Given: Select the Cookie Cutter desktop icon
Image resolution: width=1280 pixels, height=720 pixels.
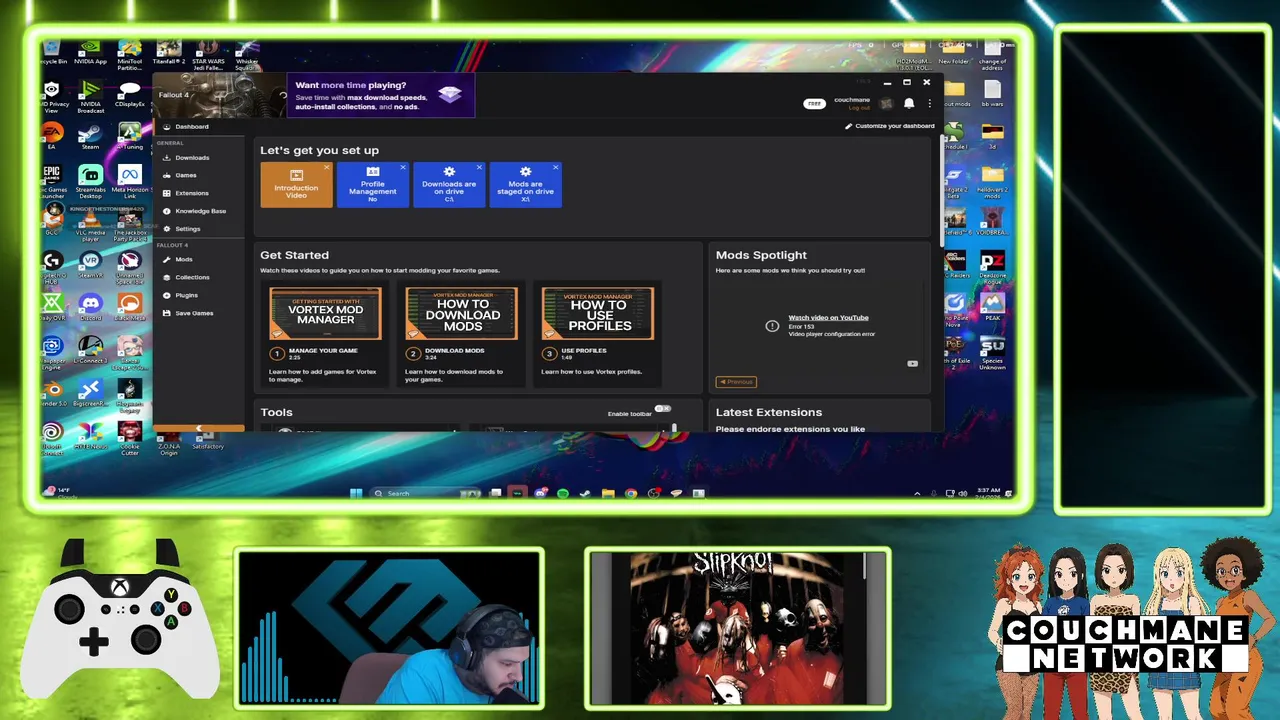Looking at the screenshot, I should pos(130,437).
